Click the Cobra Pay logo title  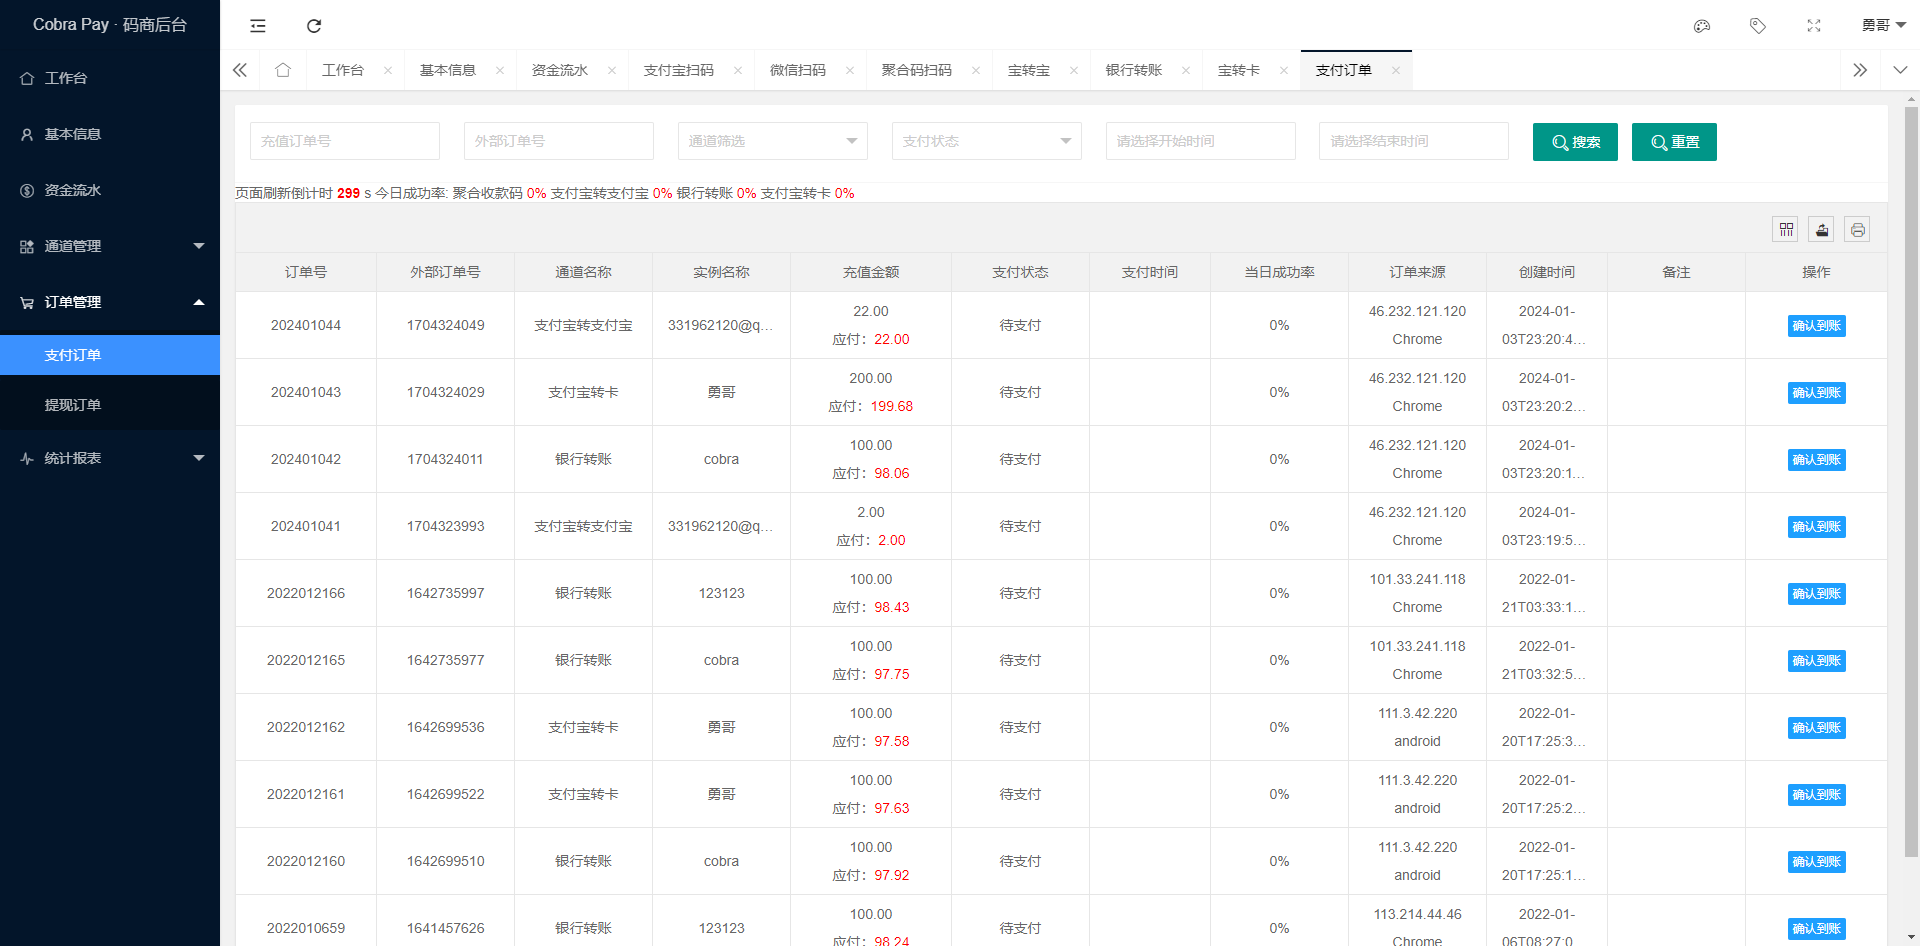click(110, 25)
